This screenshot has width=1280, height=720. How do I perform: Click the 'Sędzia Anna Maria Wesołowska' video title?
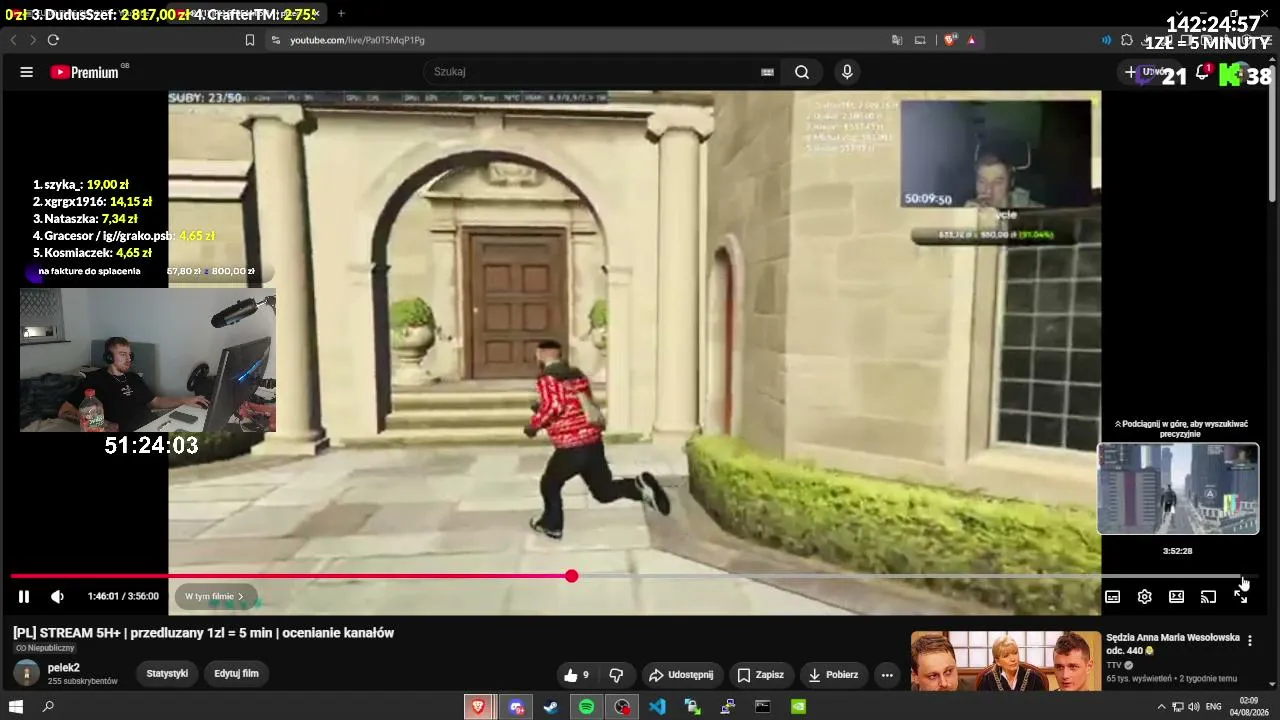click(1172, 644)
